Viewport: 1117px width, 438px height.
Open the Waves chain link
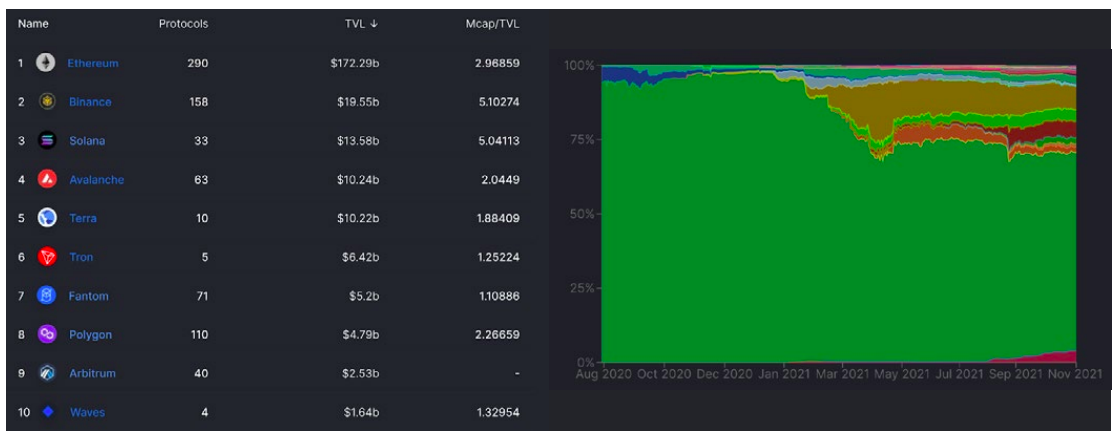tap(87, 412)
